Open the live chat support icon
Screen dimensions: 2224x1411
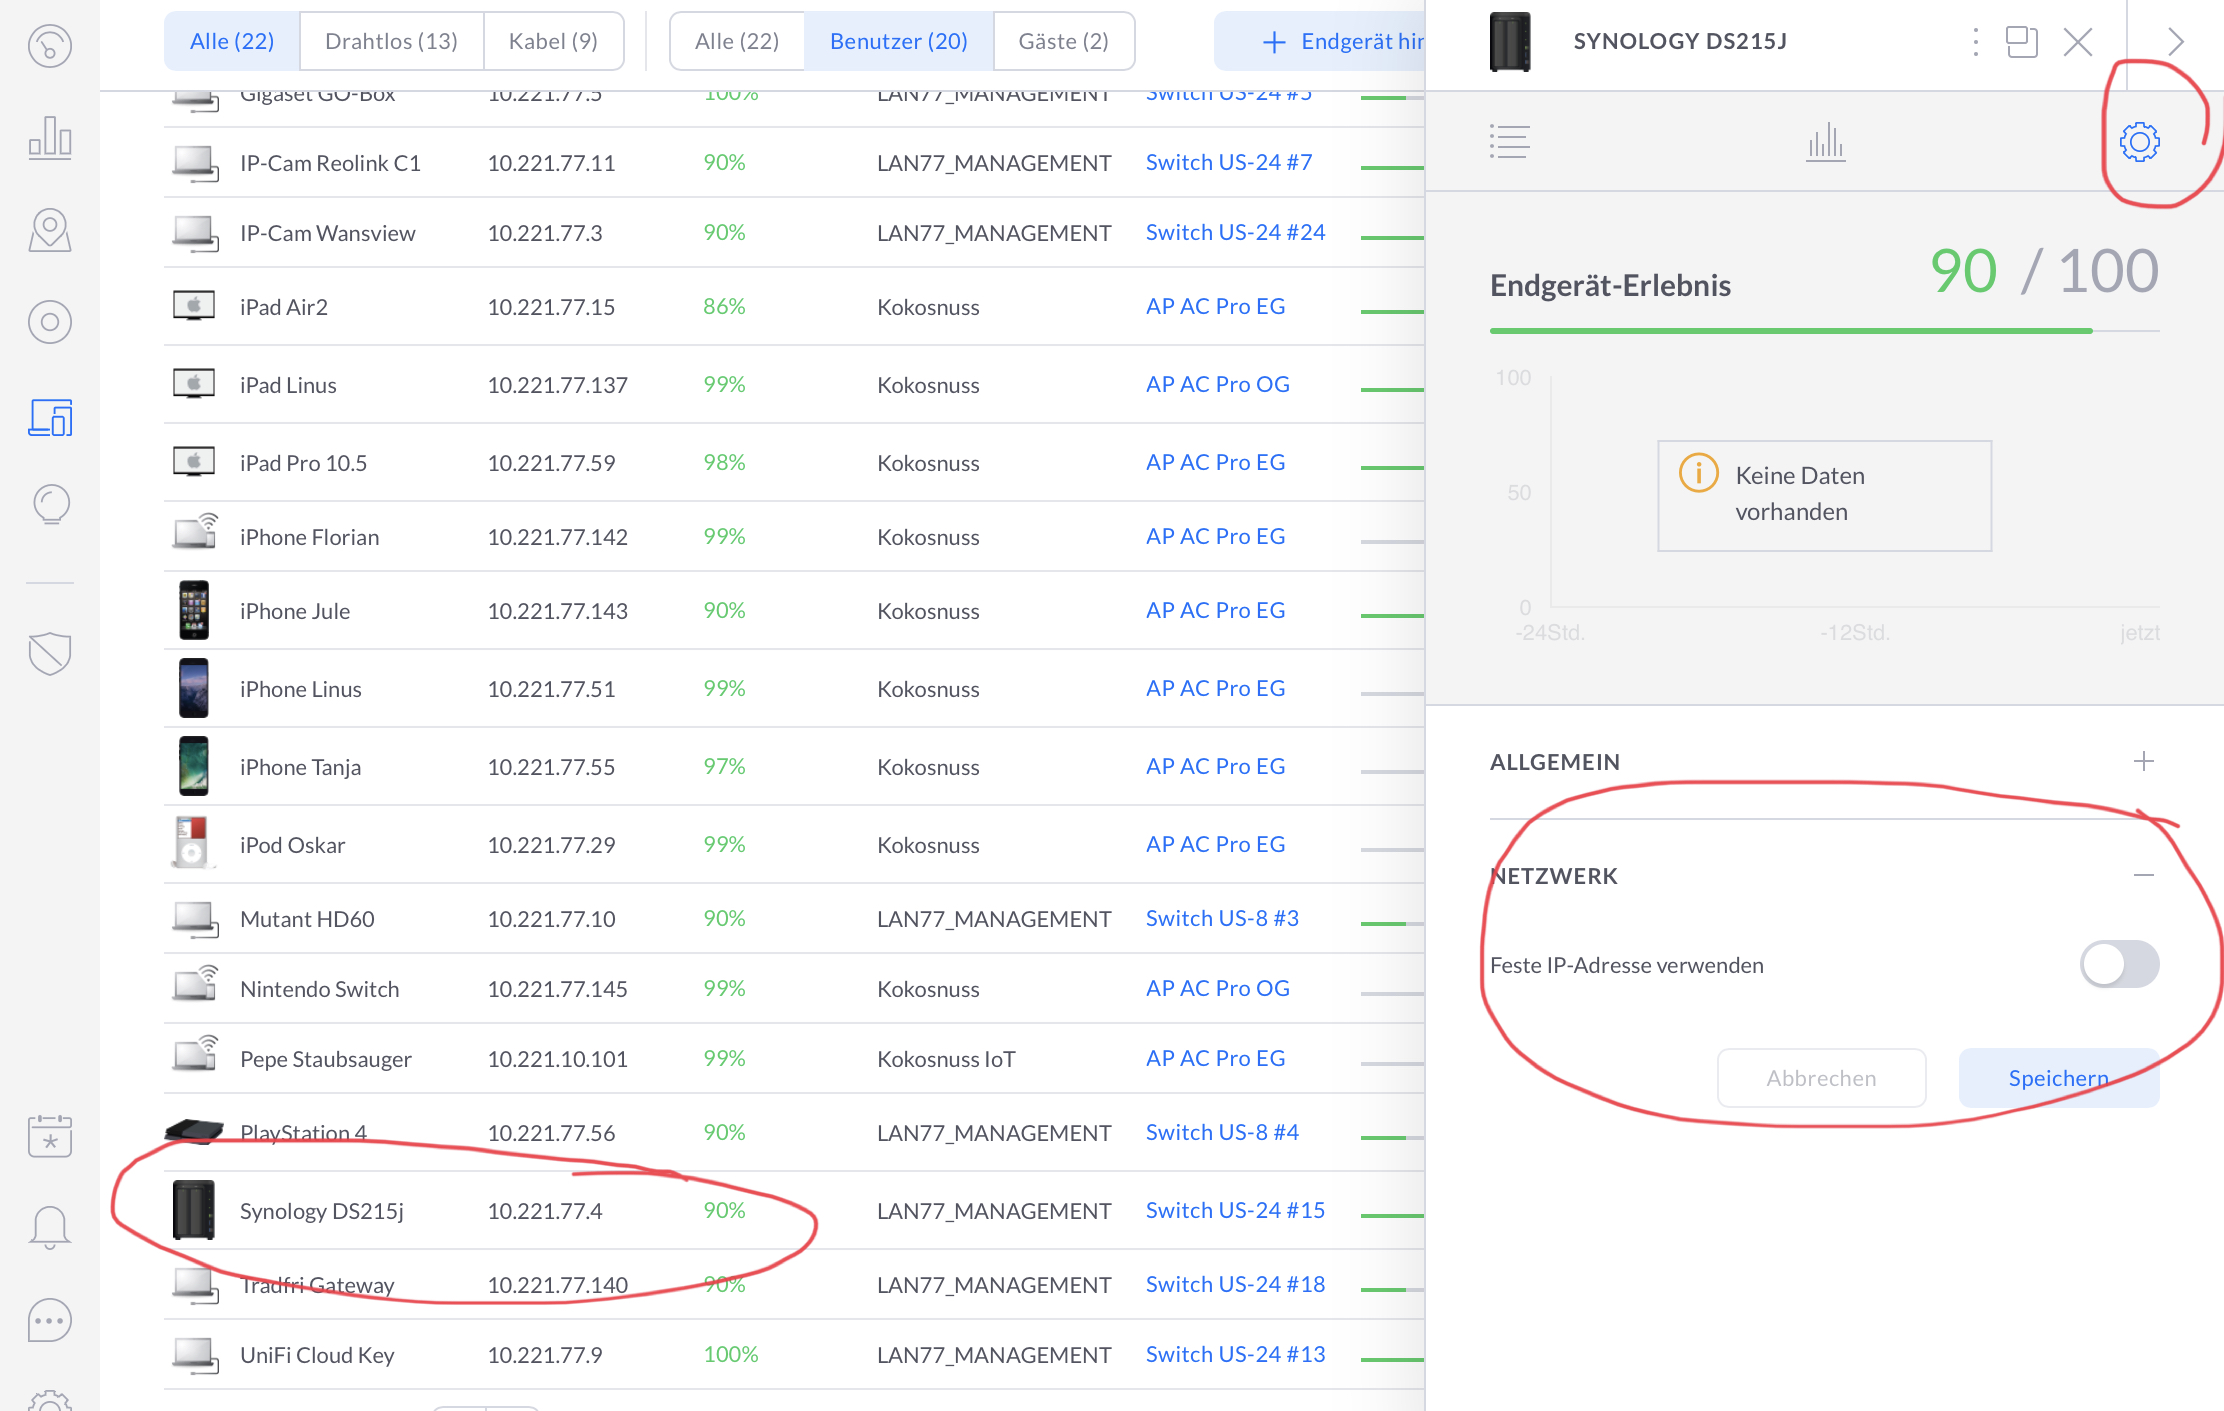(x=50, y=1320)
